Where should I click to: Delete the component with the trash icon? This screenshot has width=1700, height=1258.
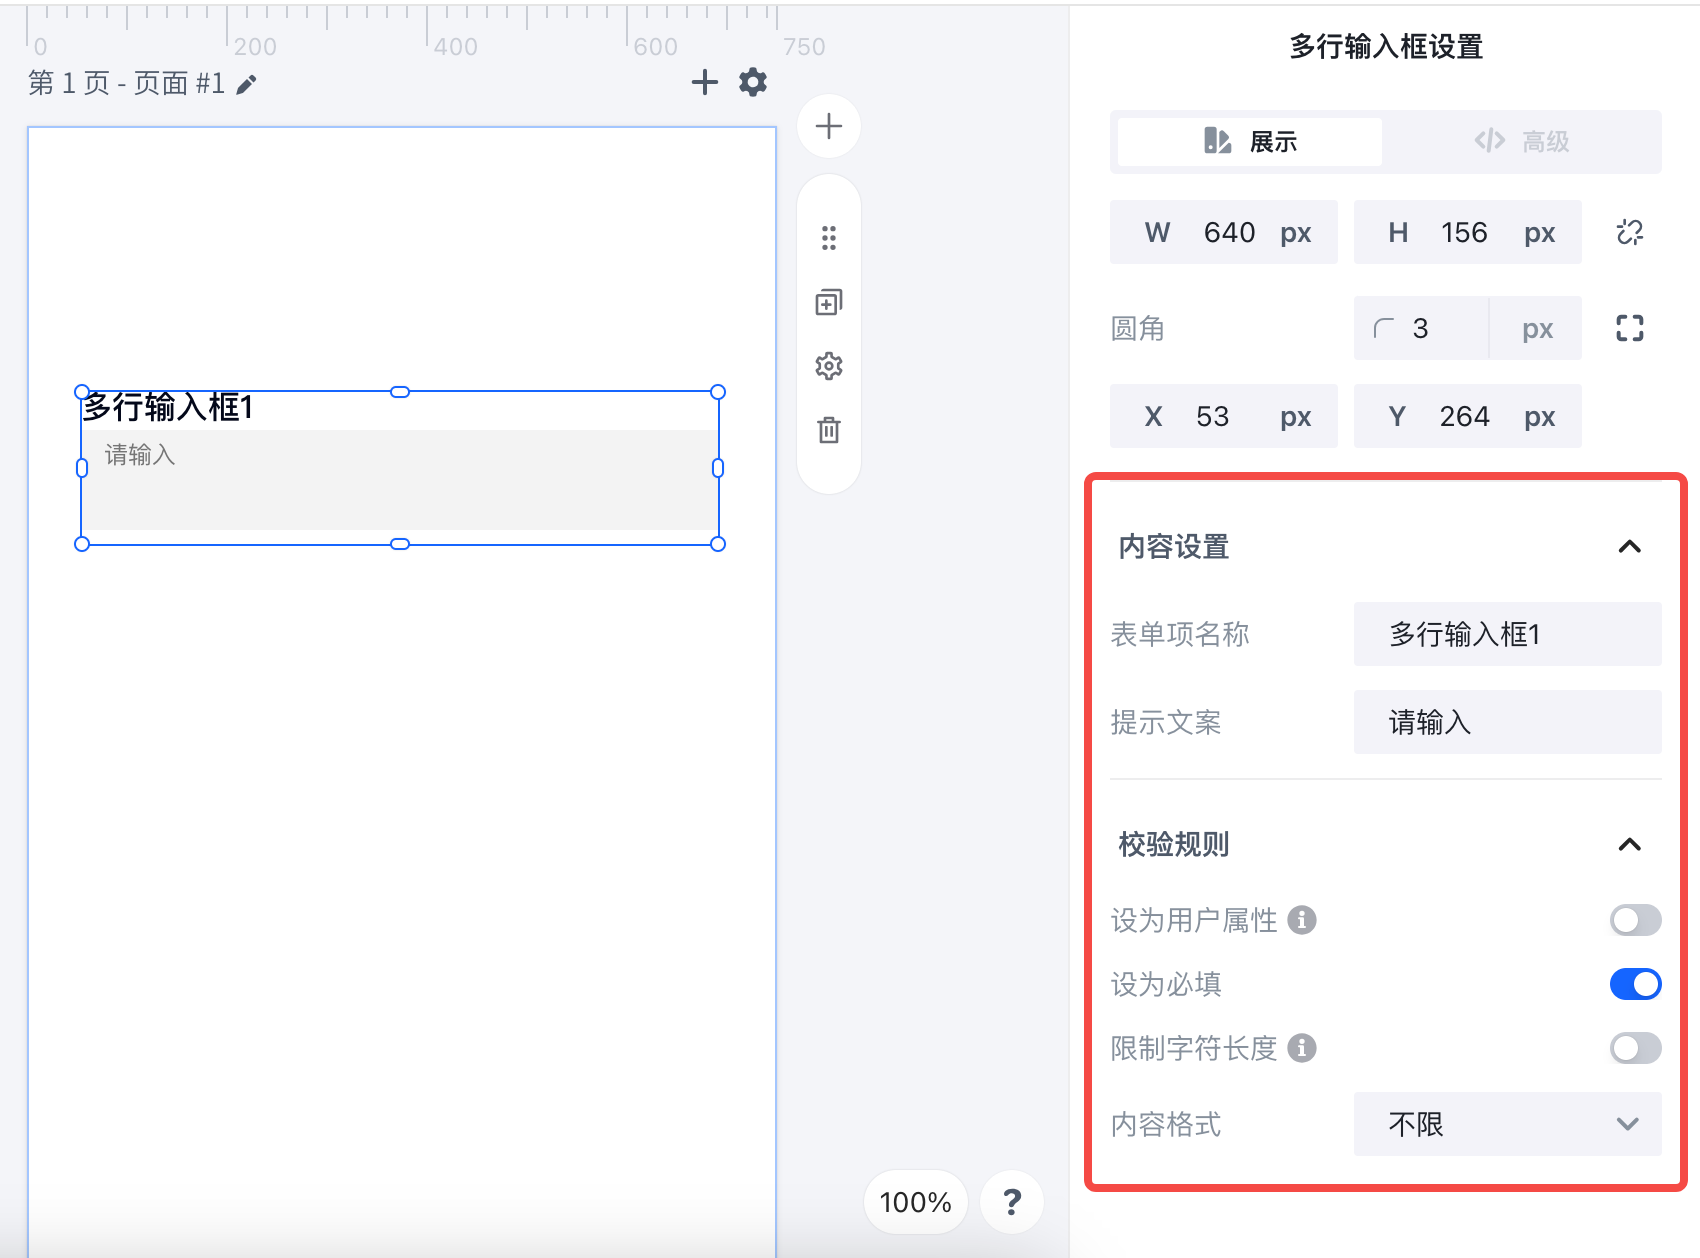tap(829, 430)
